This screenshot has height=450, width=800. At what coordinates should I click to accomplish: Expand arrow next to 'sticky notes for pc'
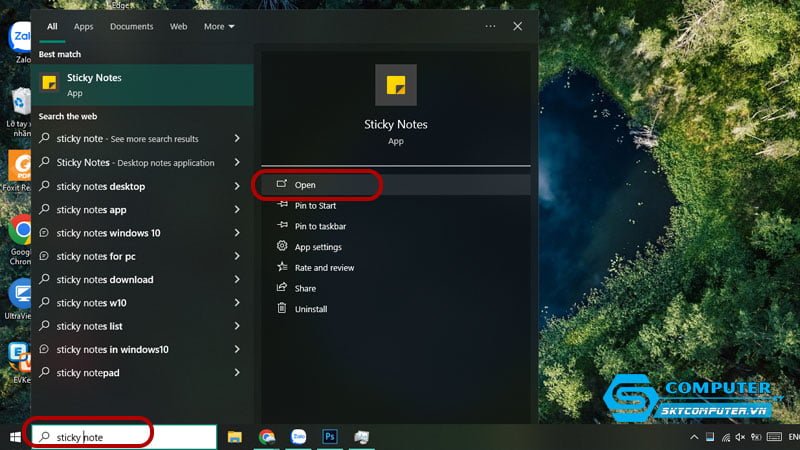[x=237, y=256]
